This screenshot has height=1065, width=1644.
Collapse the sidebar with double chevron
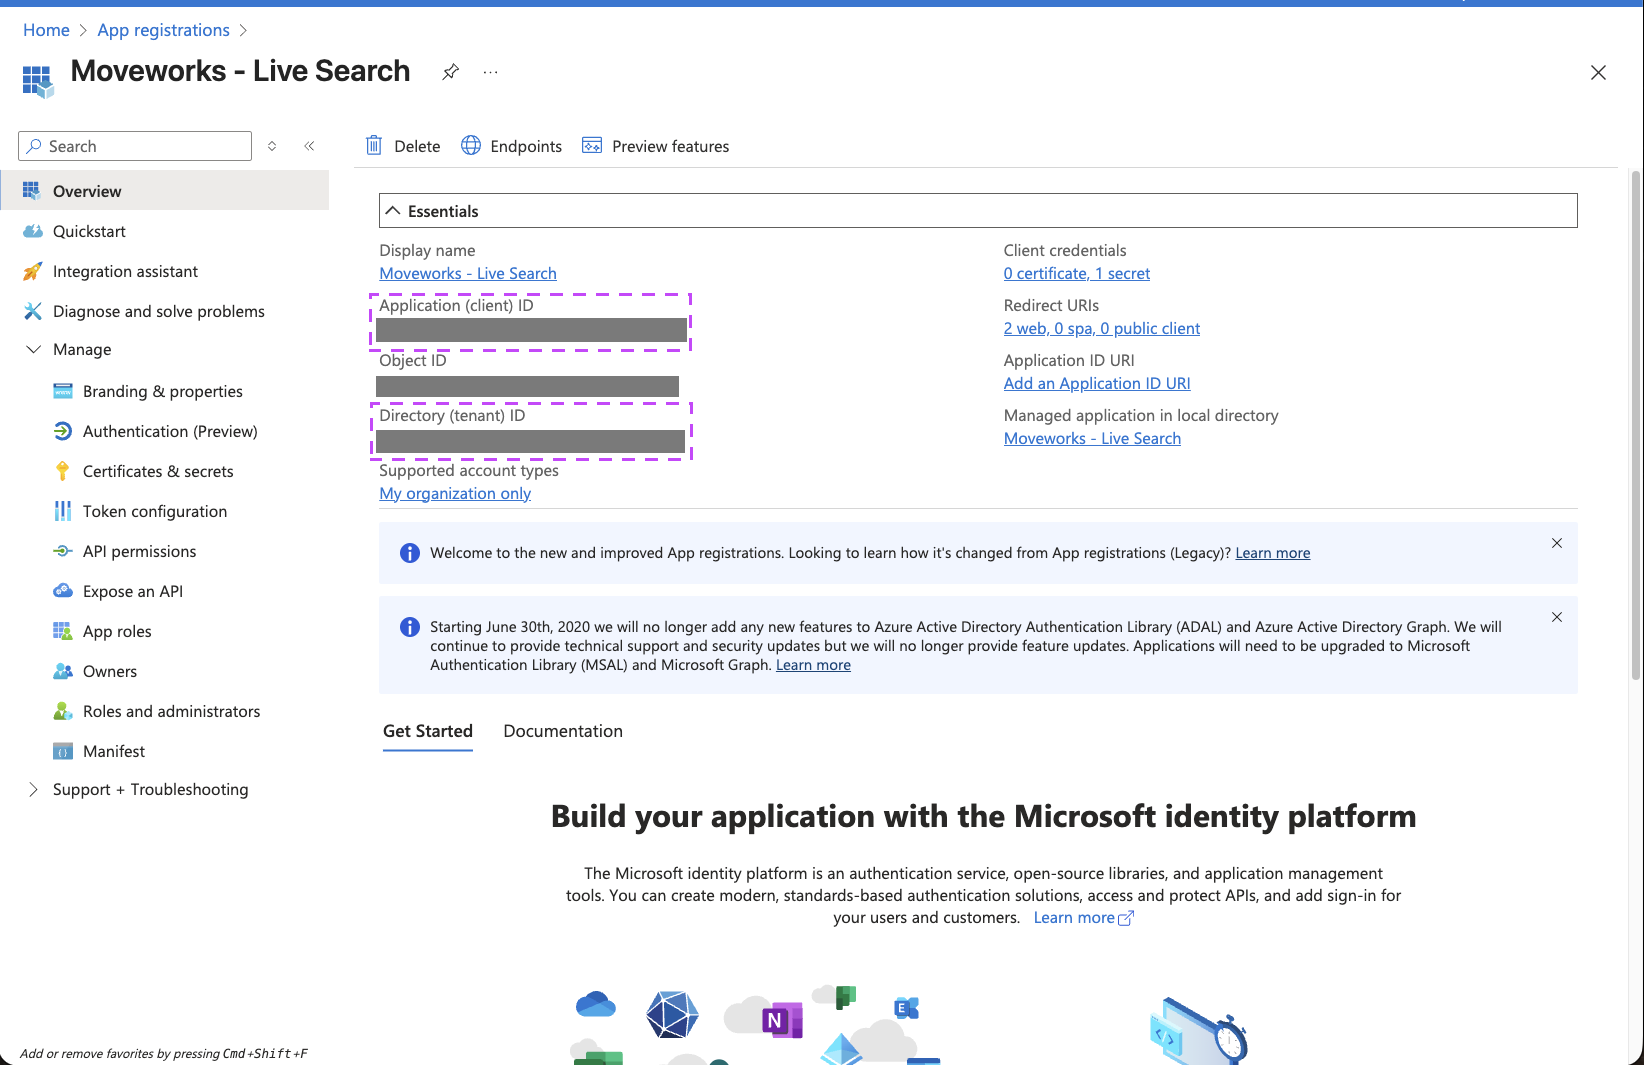pyautogui.click(x=310, y=146)
